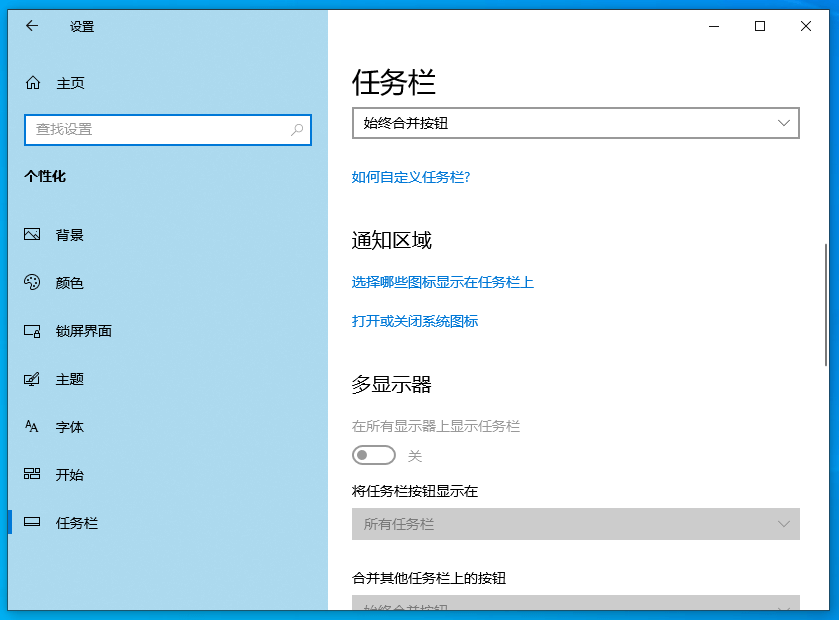Click the back arrow in the title bar
Image resolution: width=839 pixels, height=620 pixels.
coord(31,26)
